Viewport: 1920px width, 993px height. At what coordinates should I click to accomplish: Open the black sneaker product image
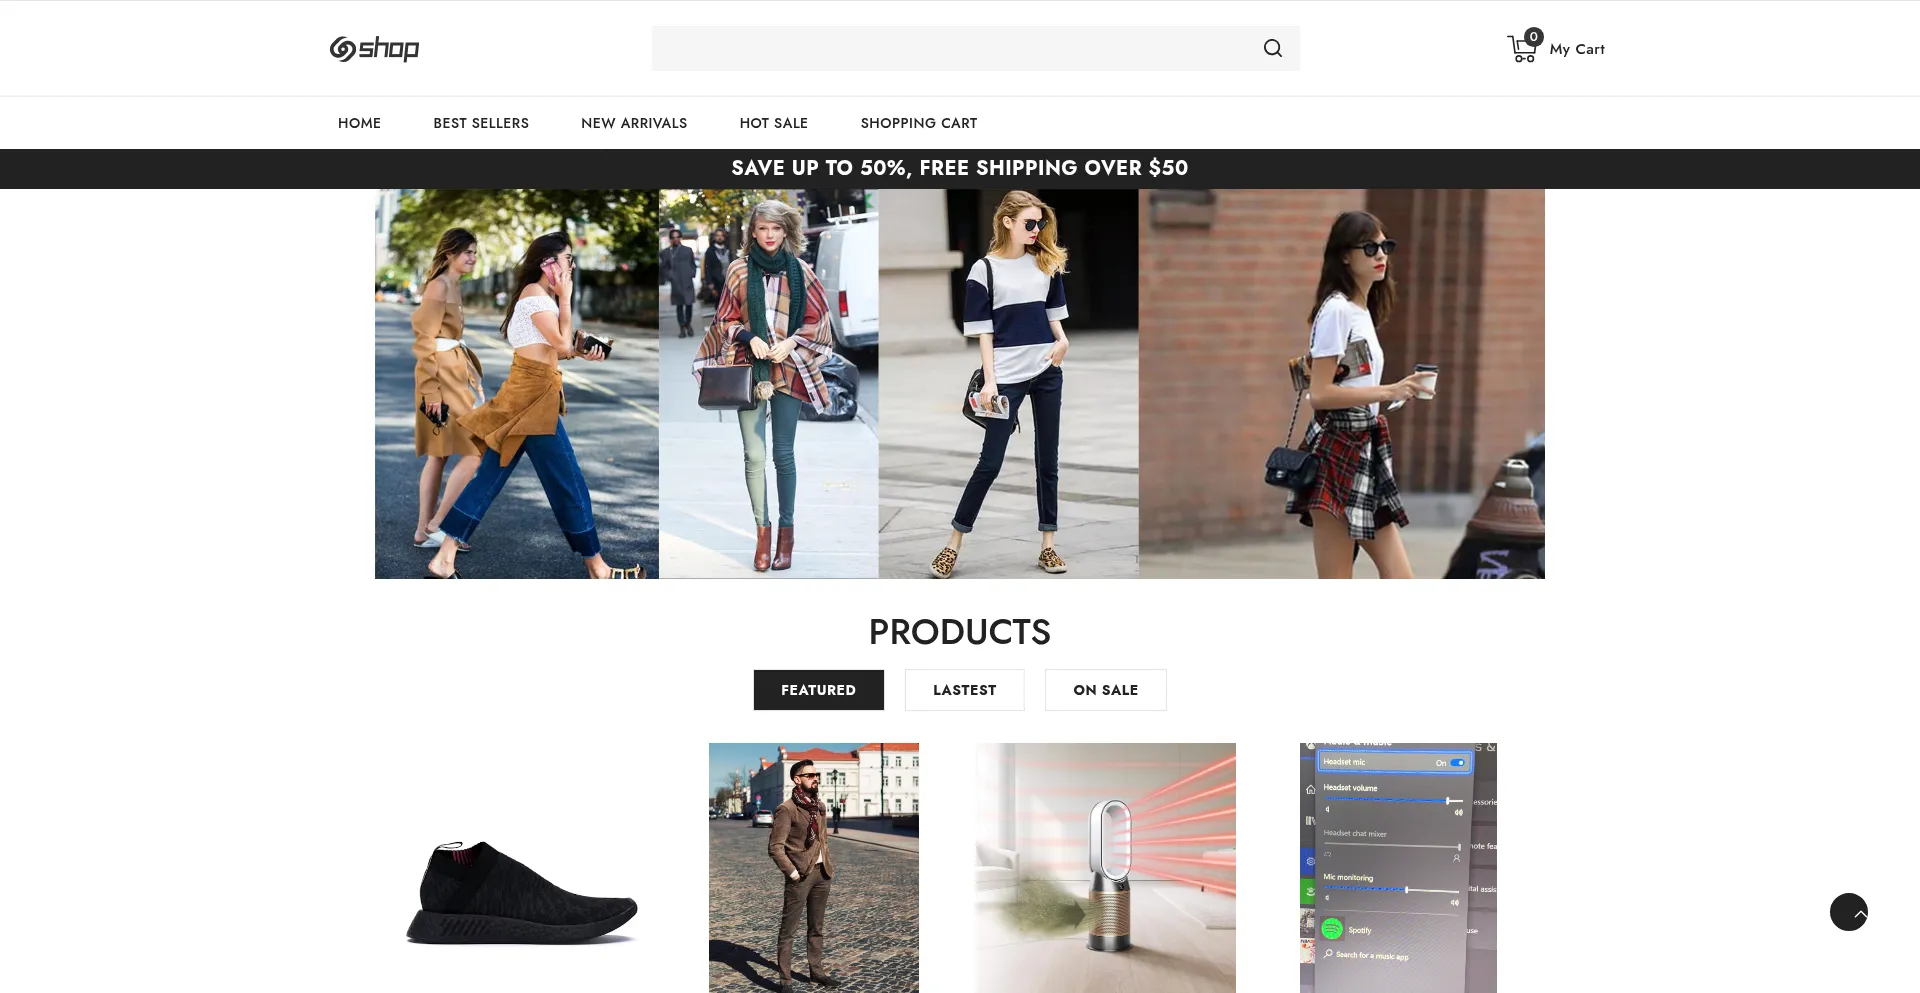tap(521, 890)
